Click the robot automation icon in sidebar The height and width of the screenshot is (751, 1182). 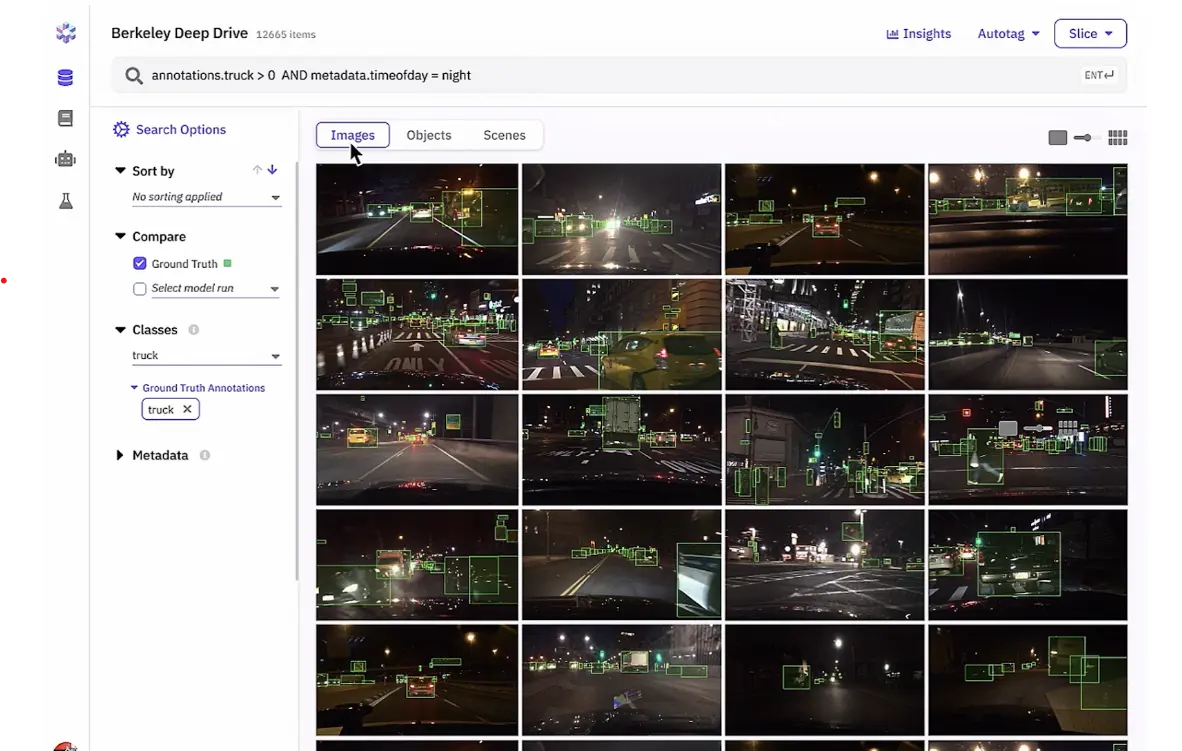(x=64, y=158)
